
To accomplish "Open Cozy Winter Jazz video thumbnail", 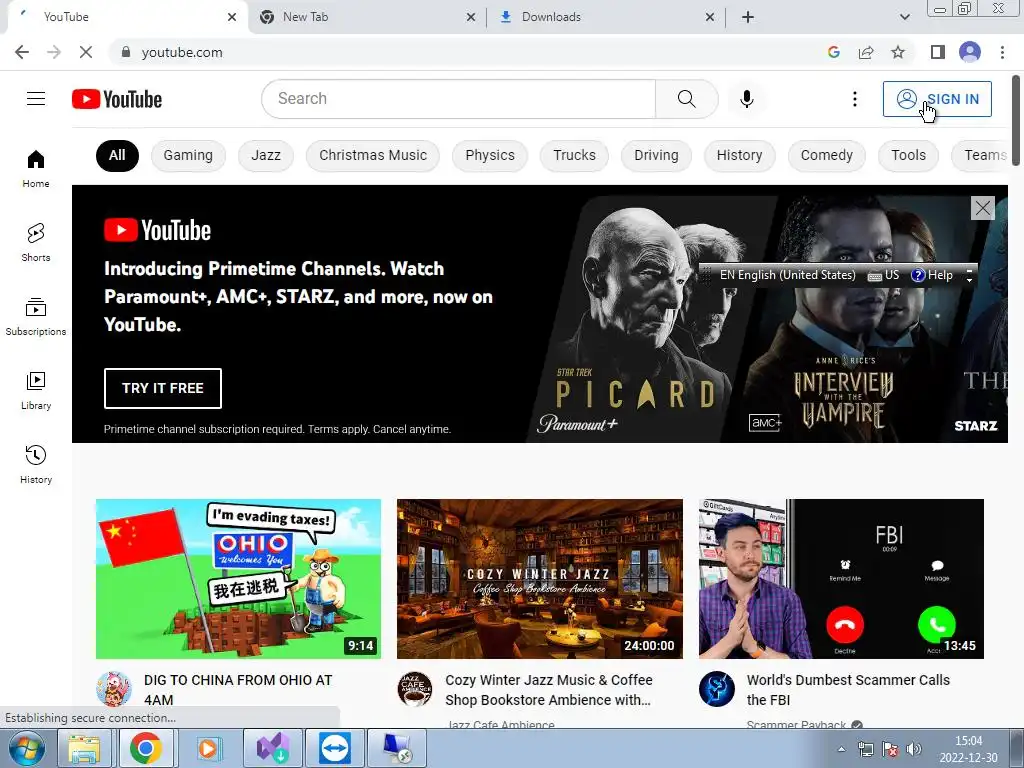I will pyautogui.click(x=539, y=579).
